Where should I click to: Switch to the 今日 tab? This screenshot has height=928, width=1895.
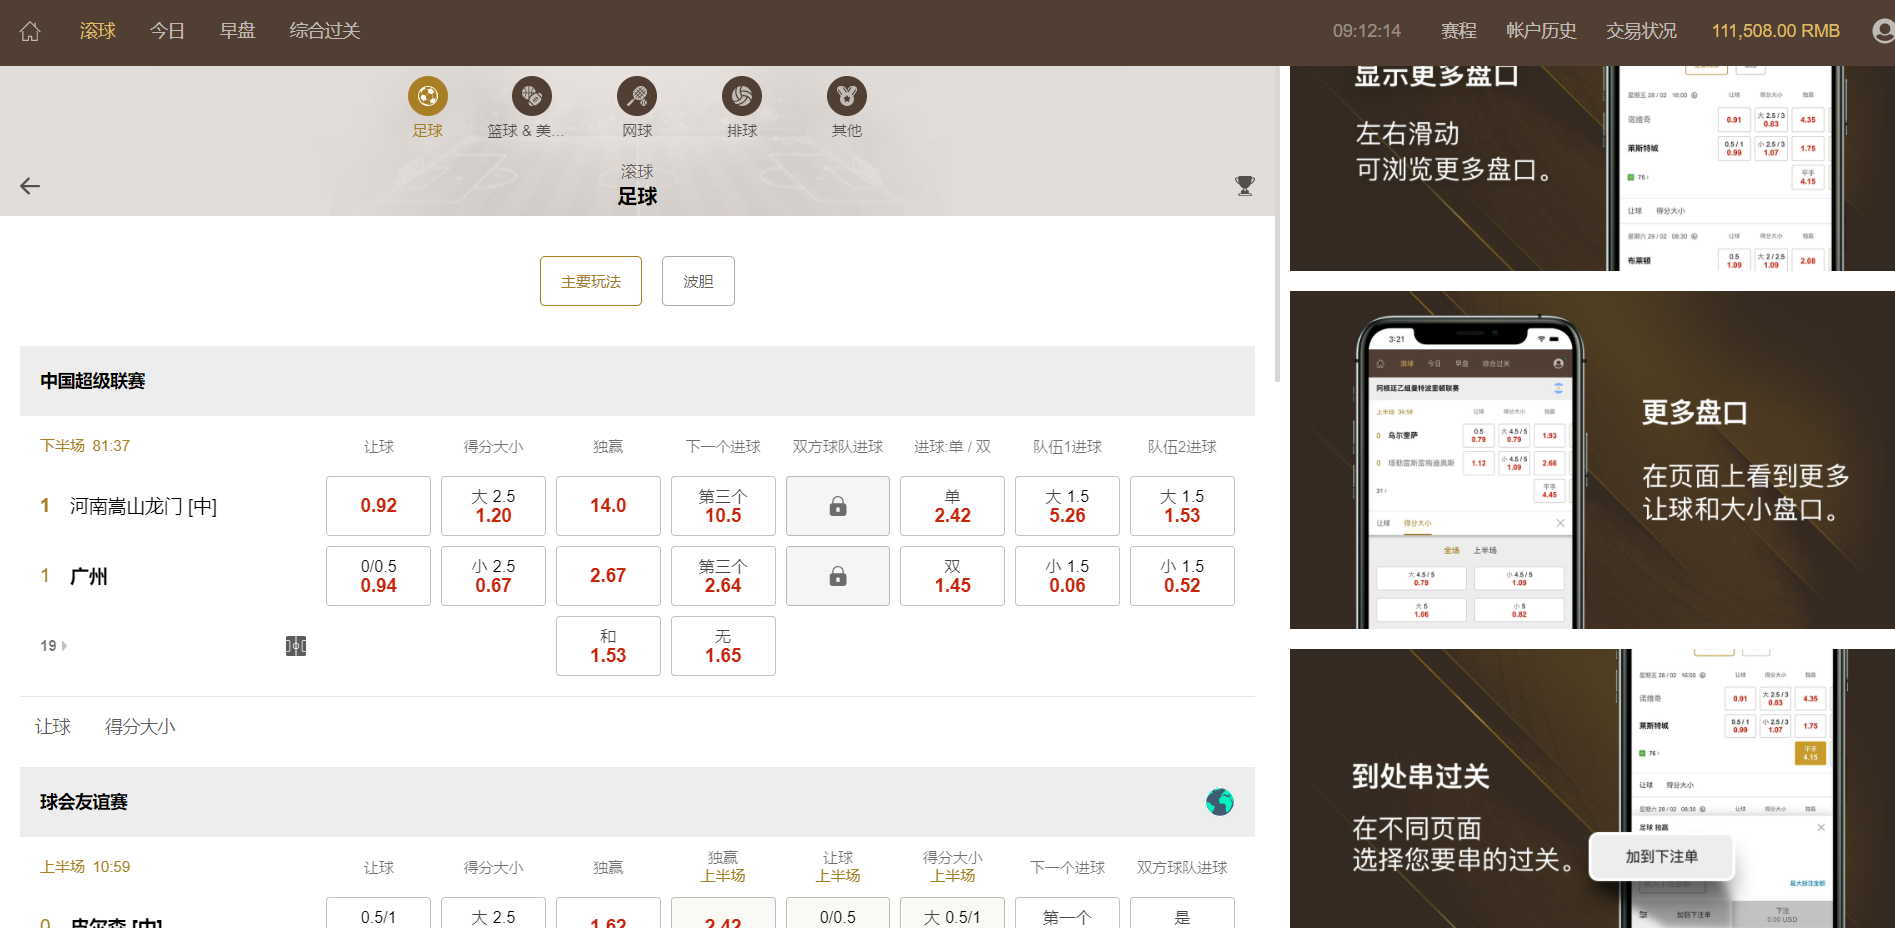tap(167, 31)
